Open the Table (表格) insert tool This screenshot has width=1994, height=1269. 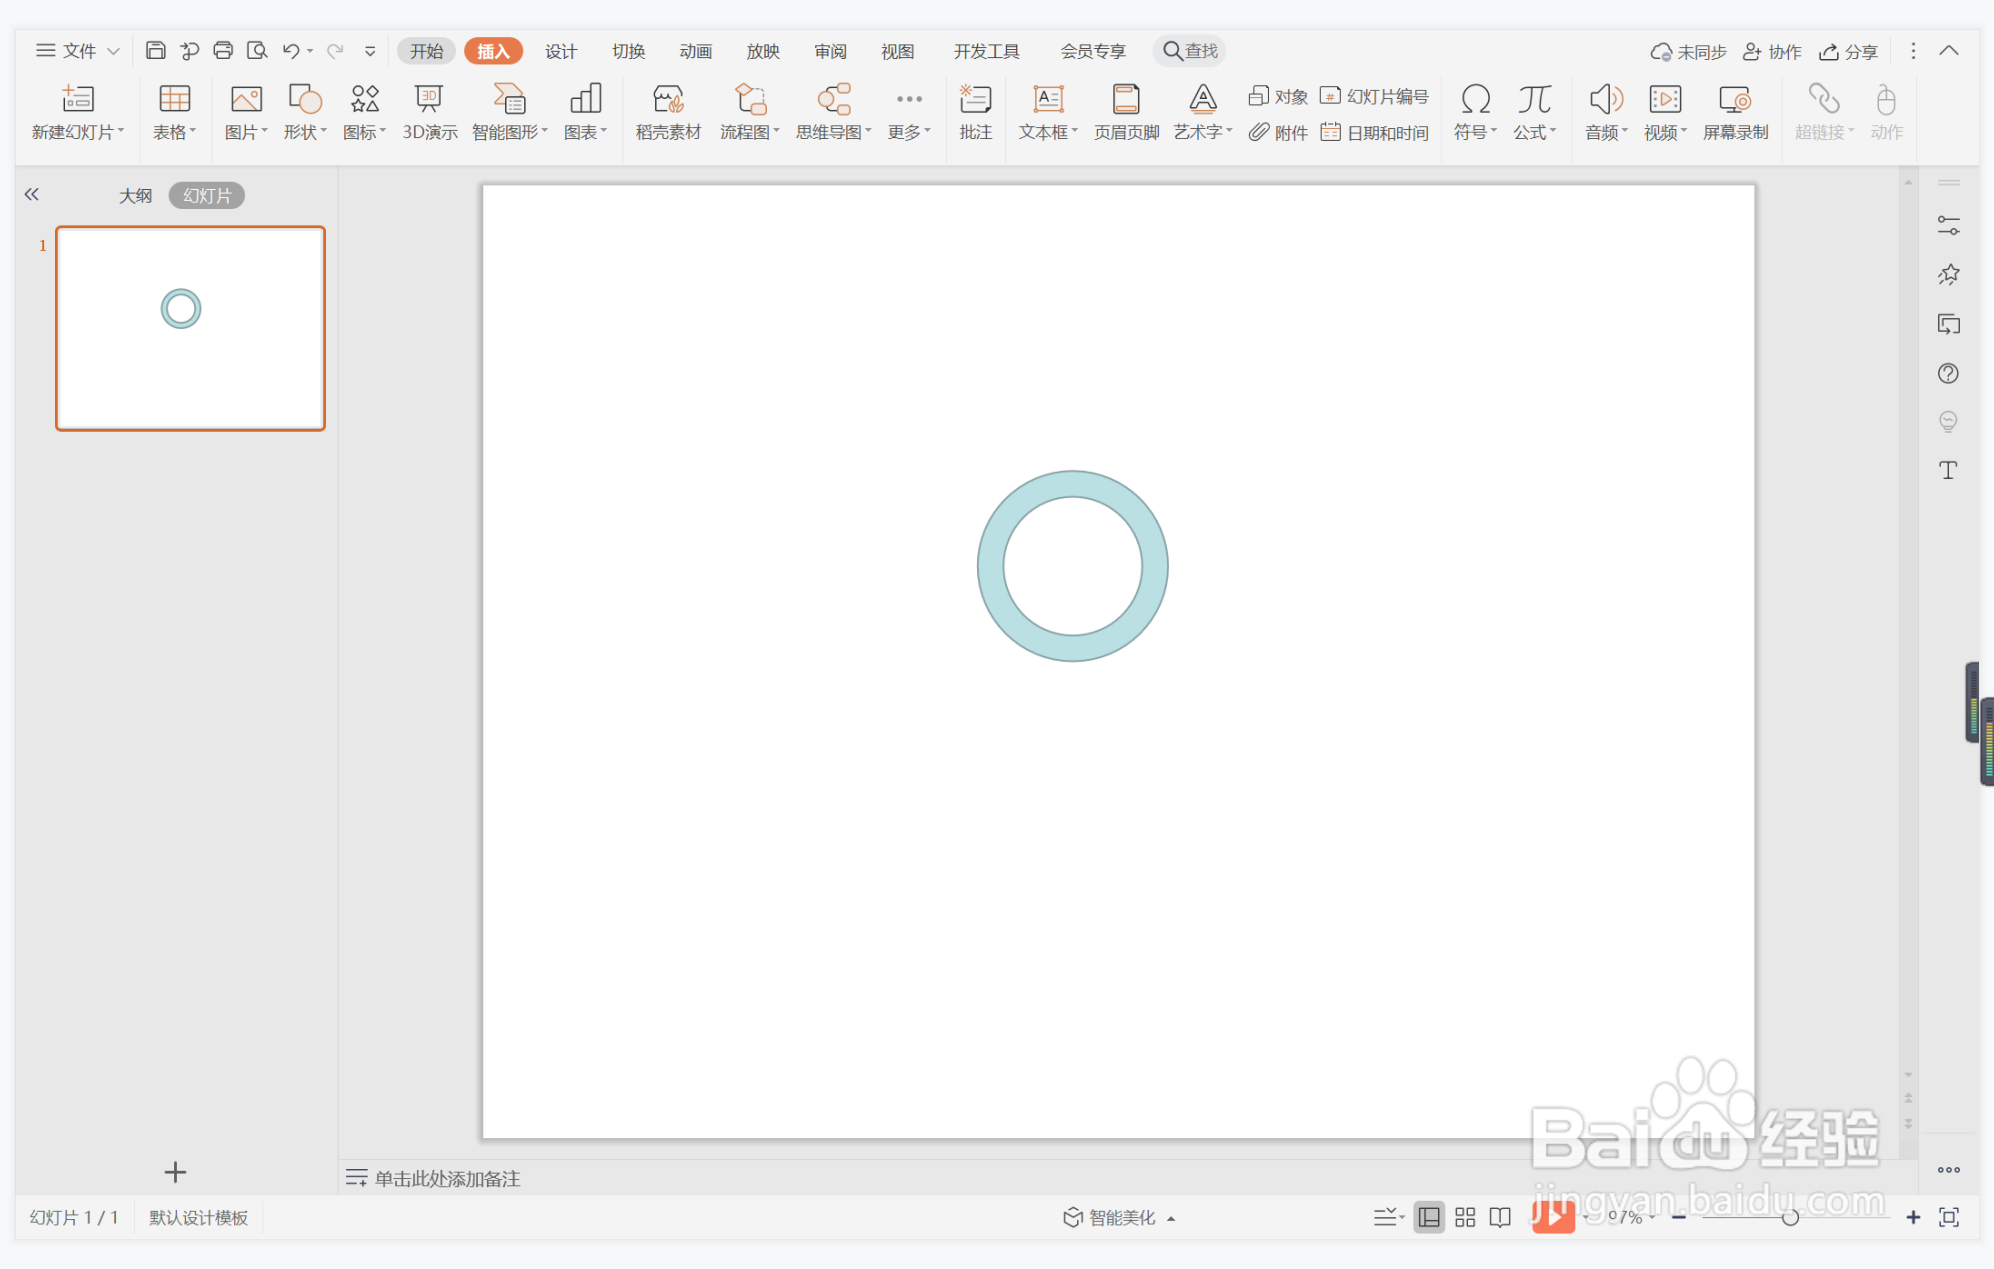tap(174, 99)
